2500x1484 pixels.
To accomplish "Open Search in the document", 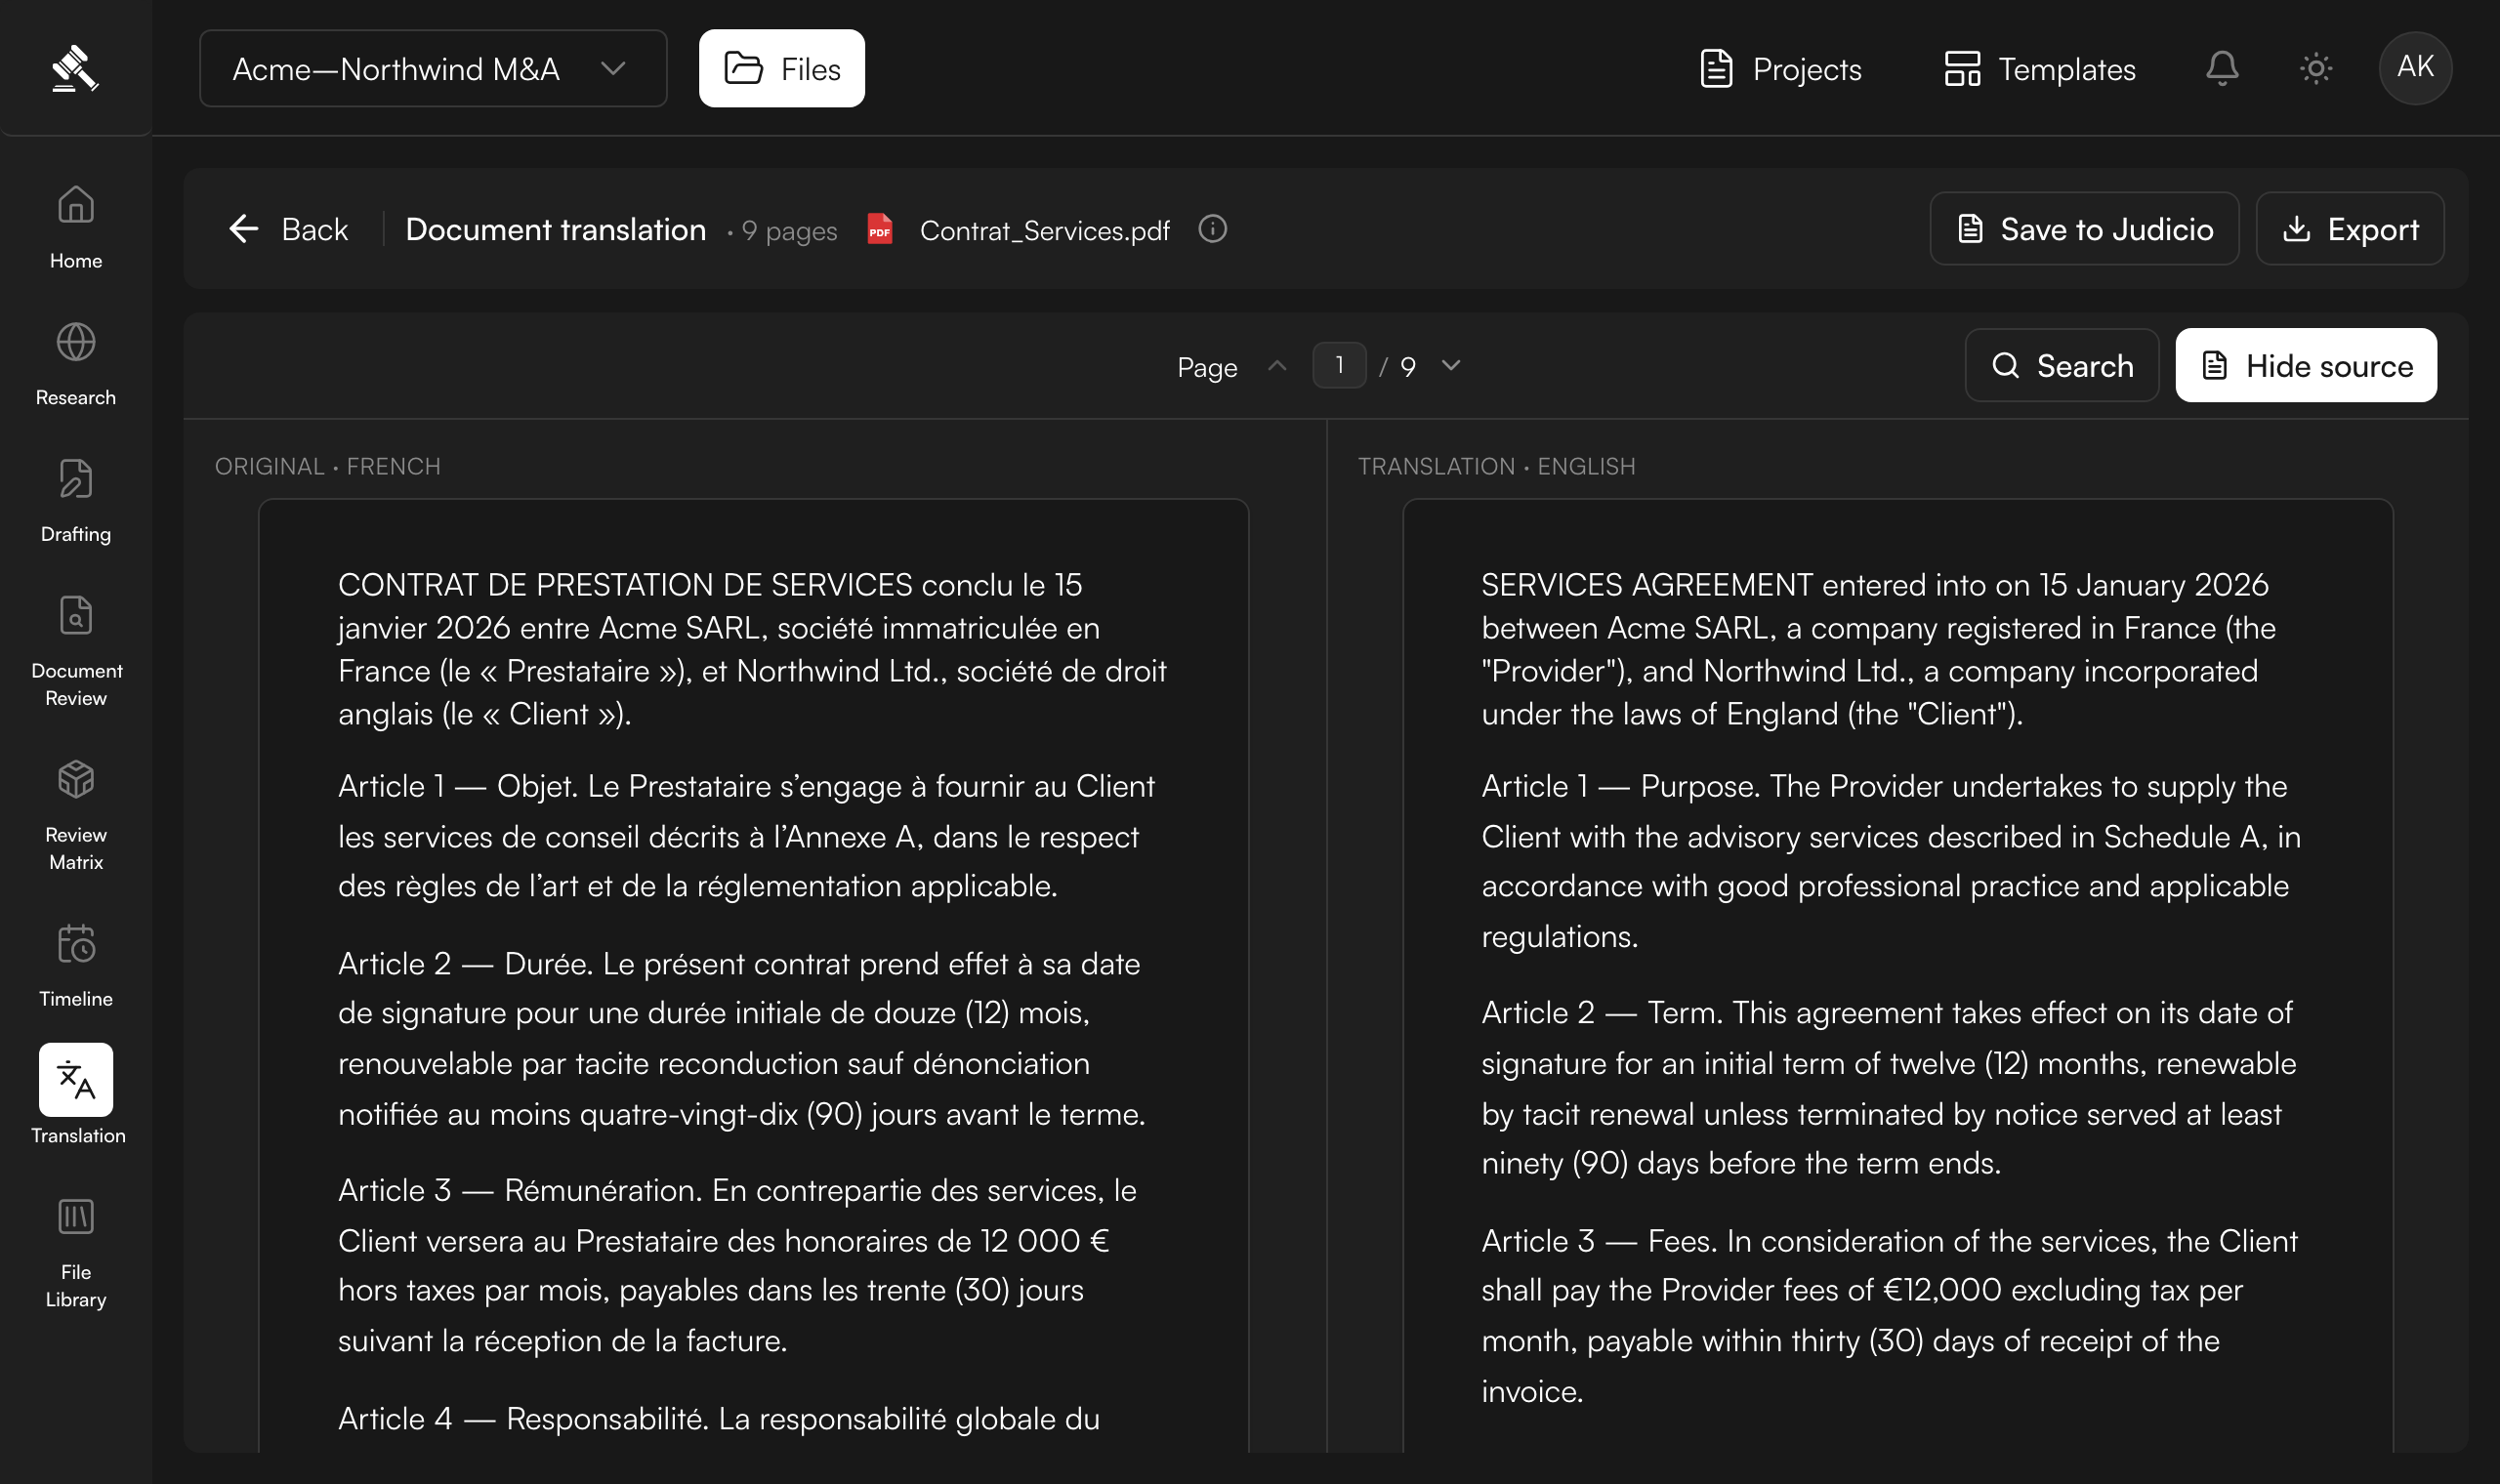I will tap(2062, 365).
